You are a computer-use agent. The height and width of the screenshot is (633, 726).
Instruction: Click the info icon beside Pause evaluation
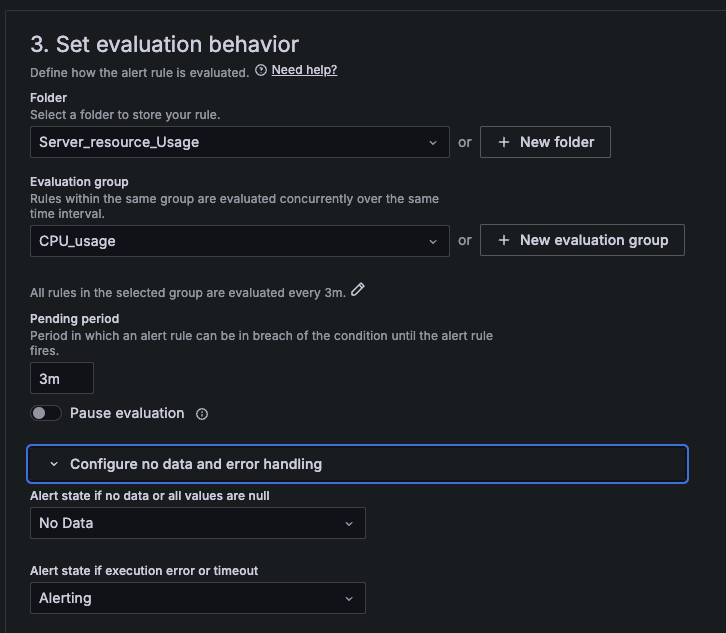tap(202, 414)
